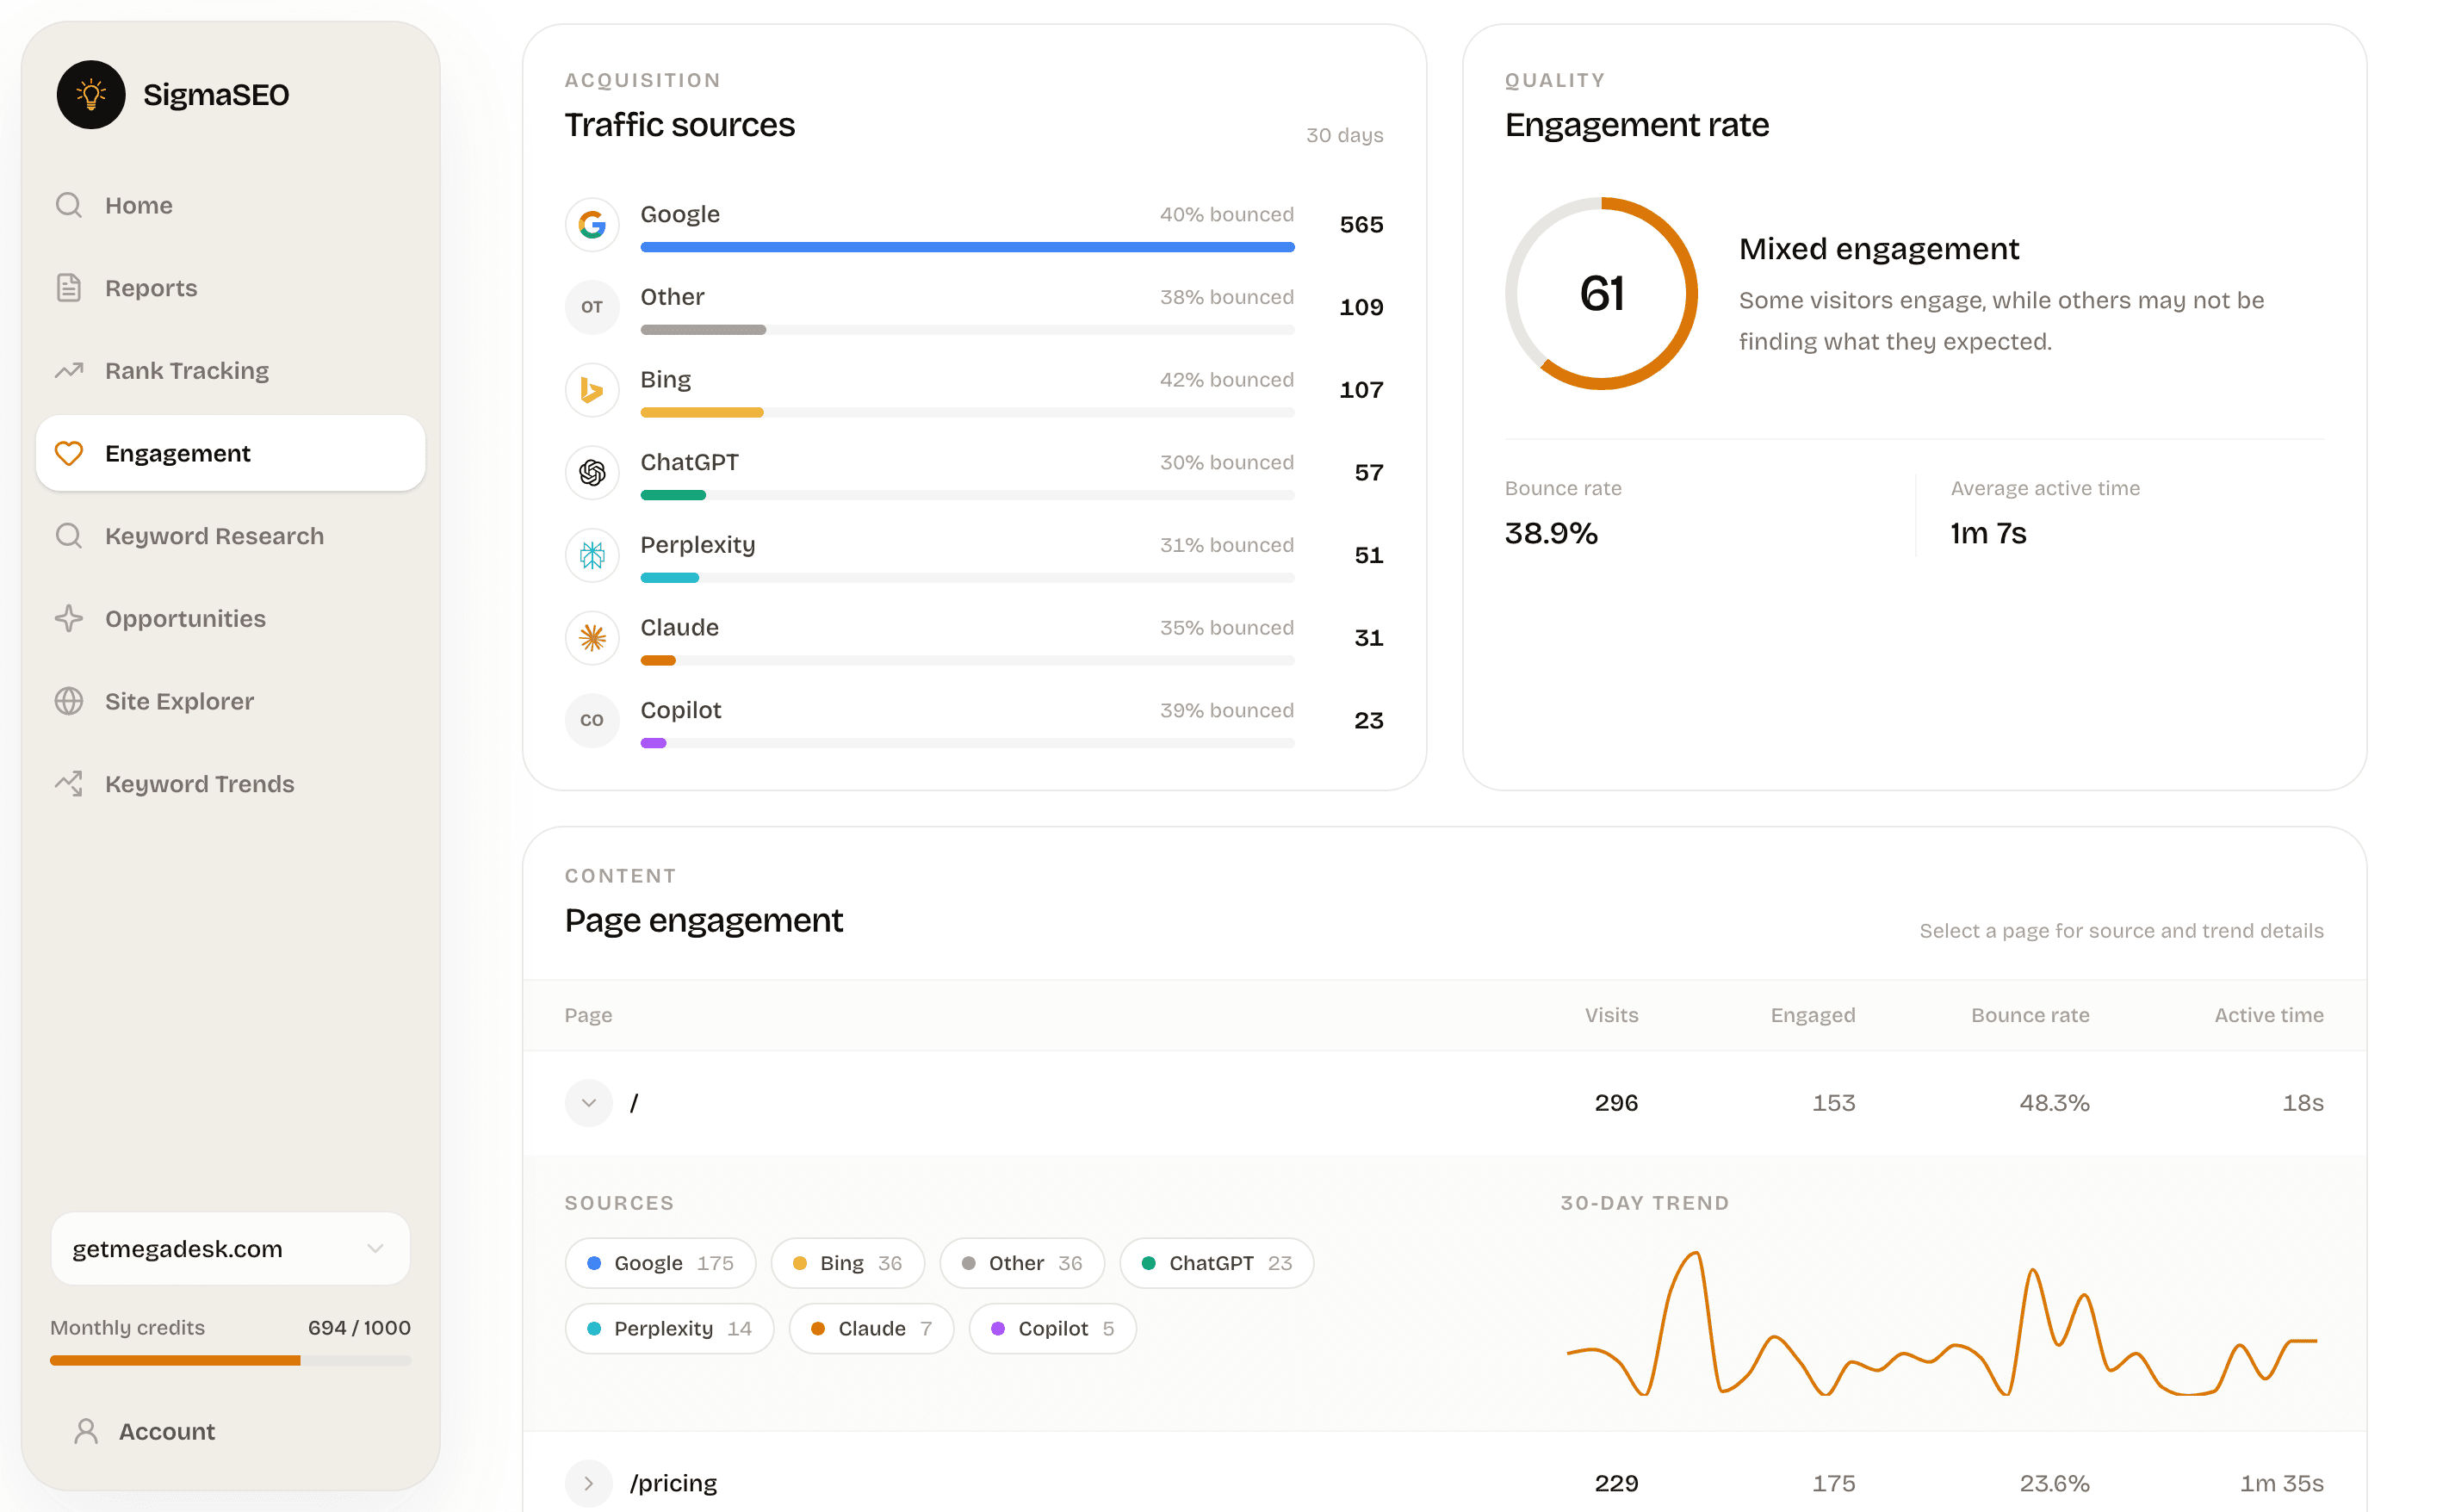Open Keyword Trends
The height and width of the screenshot is (1512, 2449).
click(231, 784)
